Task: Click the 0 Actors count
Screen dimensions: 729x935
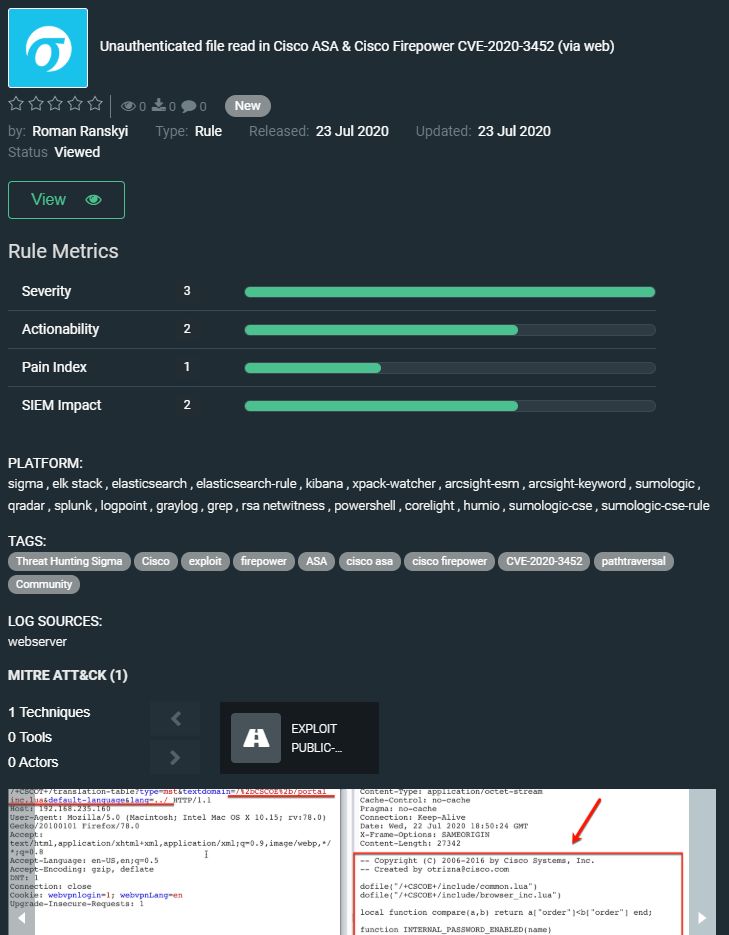Action: pos(33,762)
